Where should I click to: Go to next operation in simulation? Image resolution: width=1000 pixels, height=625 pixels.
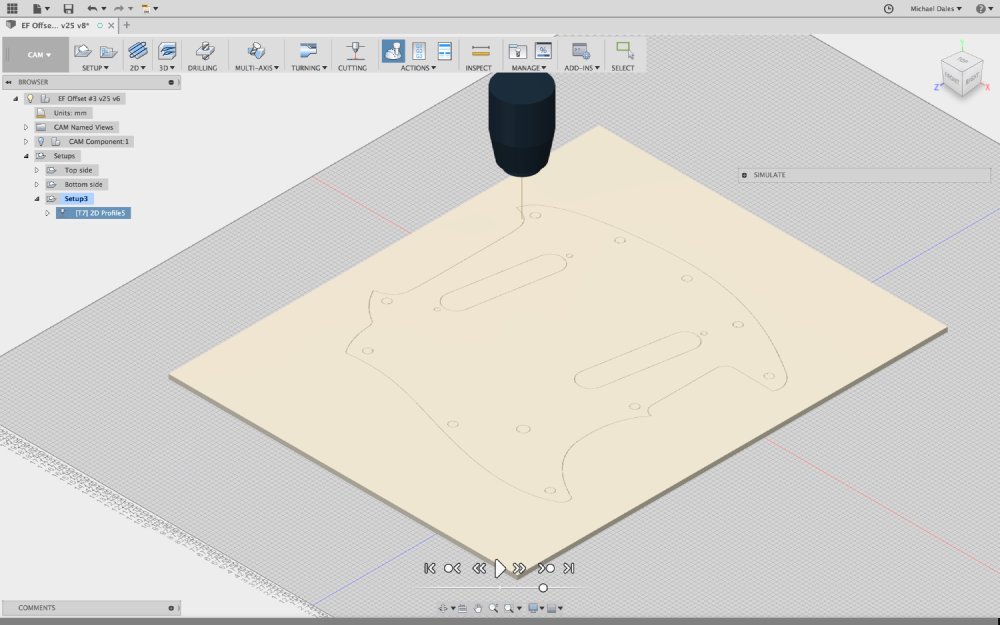pyautogui.click(x=546, y=568)
